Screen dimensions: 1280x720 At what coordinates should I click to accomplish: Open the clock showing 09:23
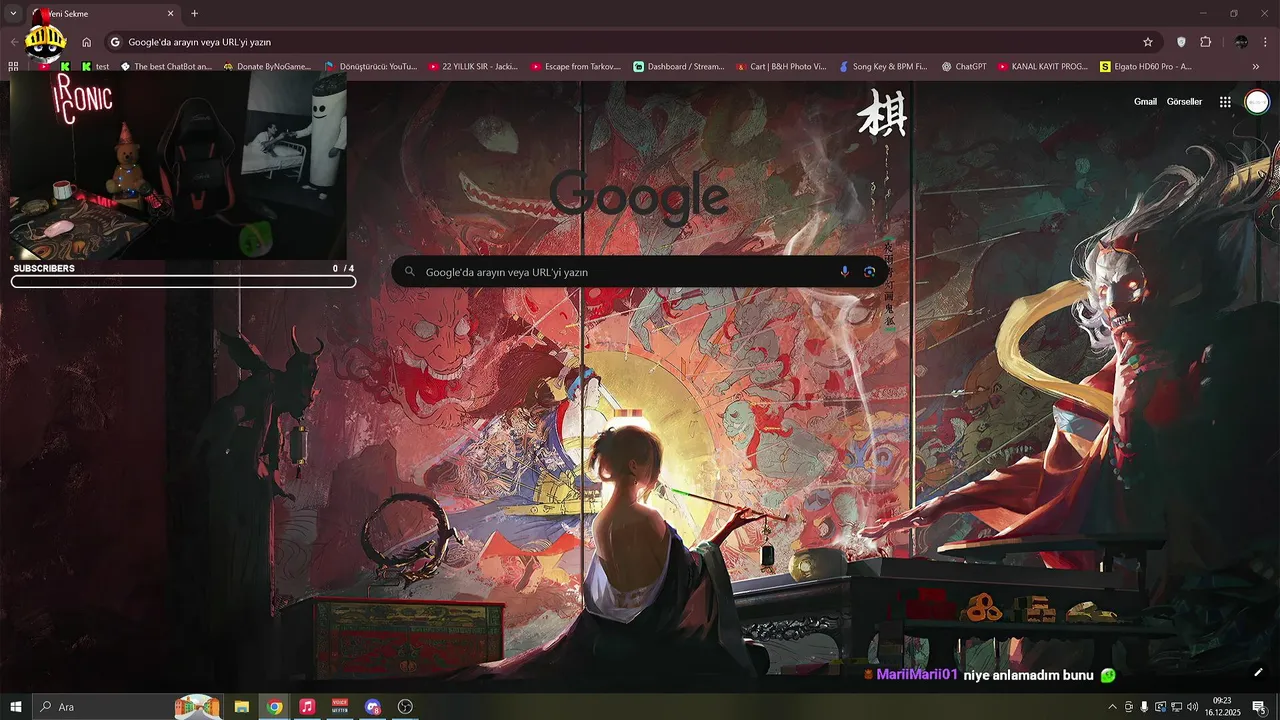(x=1222, y=707)
